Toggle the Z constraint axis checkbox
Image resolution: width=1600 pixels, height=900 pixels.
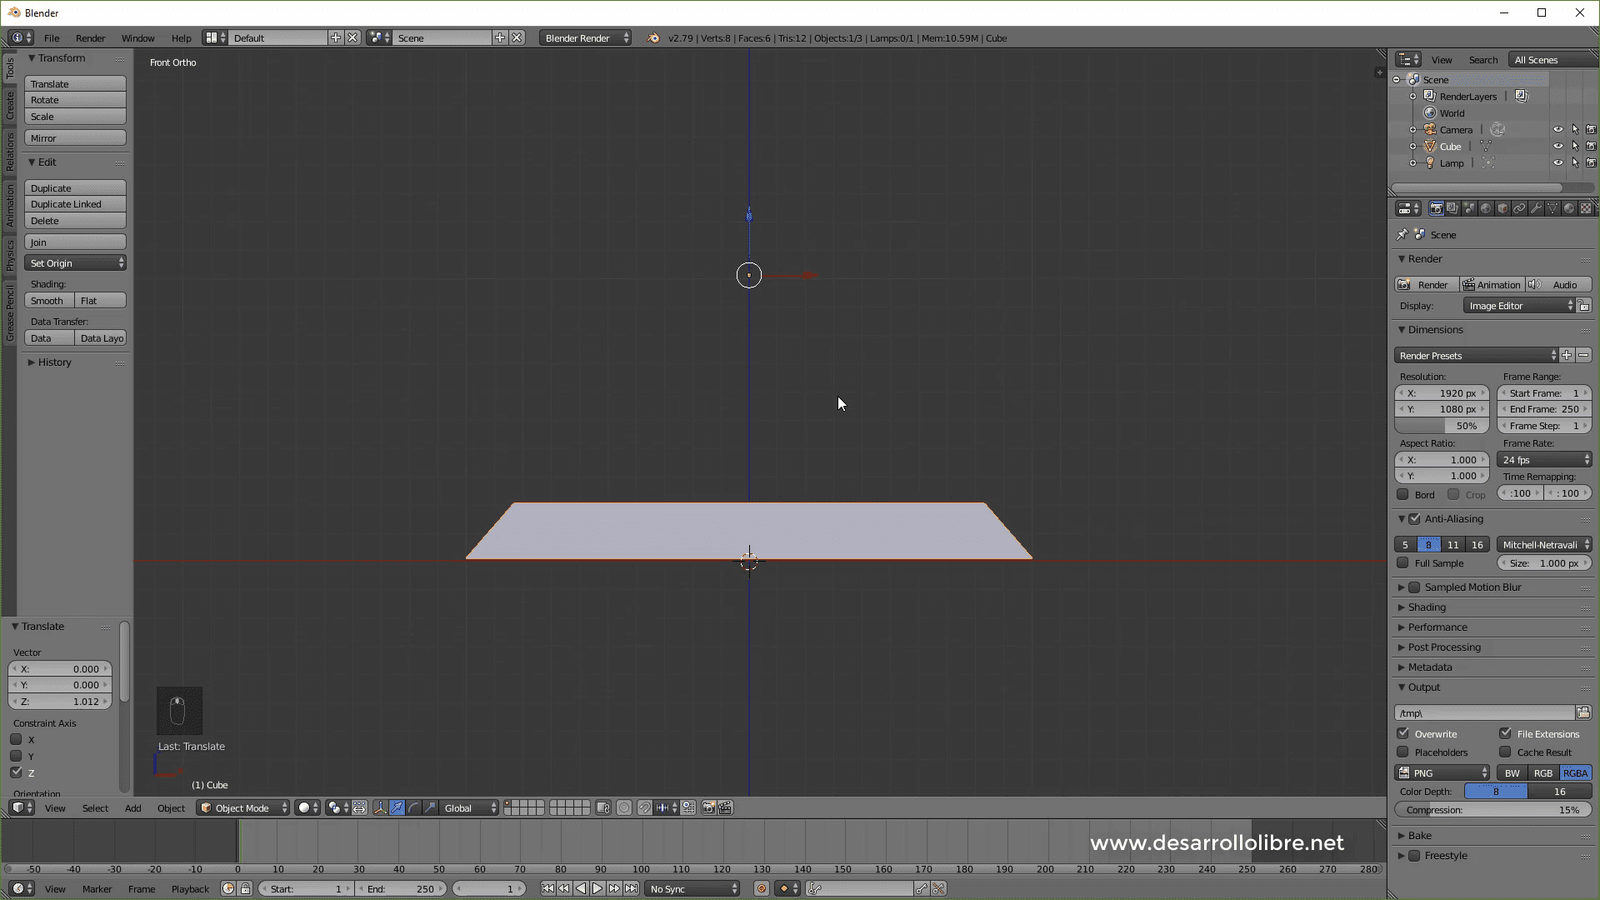coord(16,772)
